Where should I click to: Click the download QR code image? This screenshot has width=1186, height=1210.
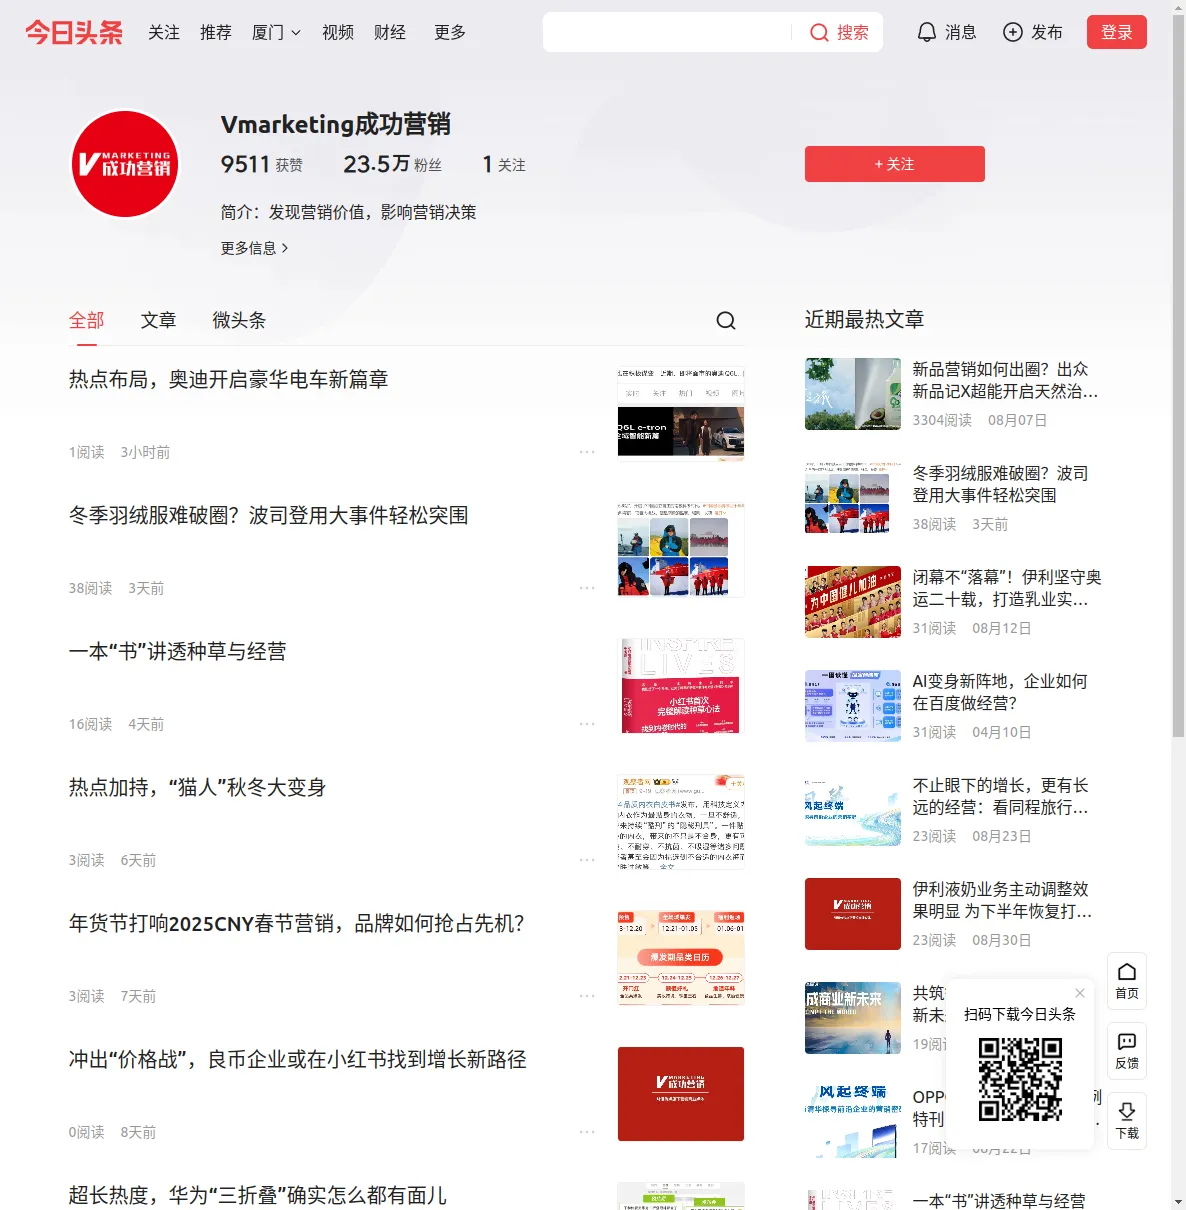[x=1020, y=1079]
